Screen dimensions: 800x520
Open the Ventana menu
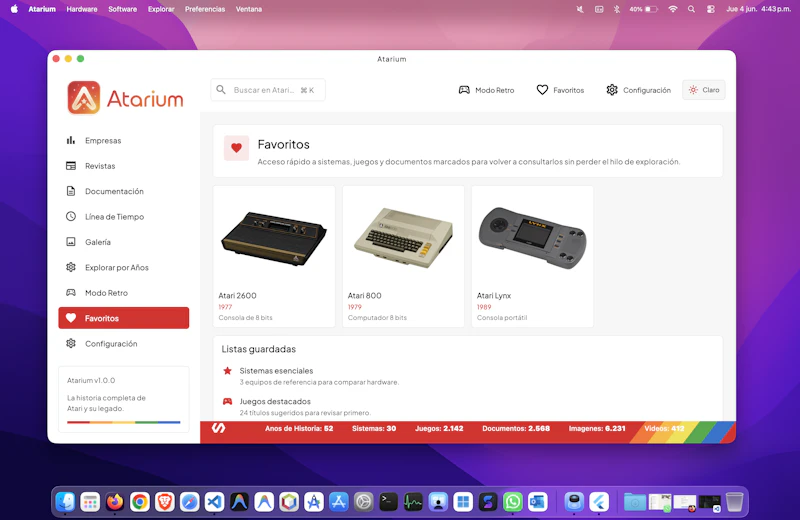pyautogui.click(x=249, y=9)
